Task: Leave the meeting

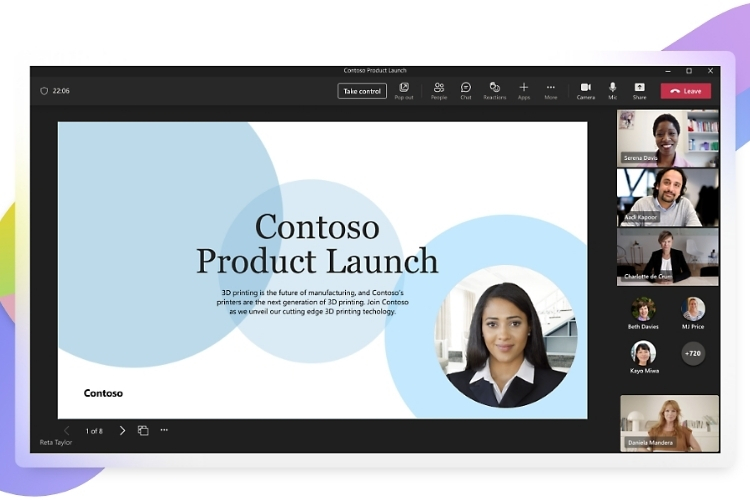Action: click(685, 91)
